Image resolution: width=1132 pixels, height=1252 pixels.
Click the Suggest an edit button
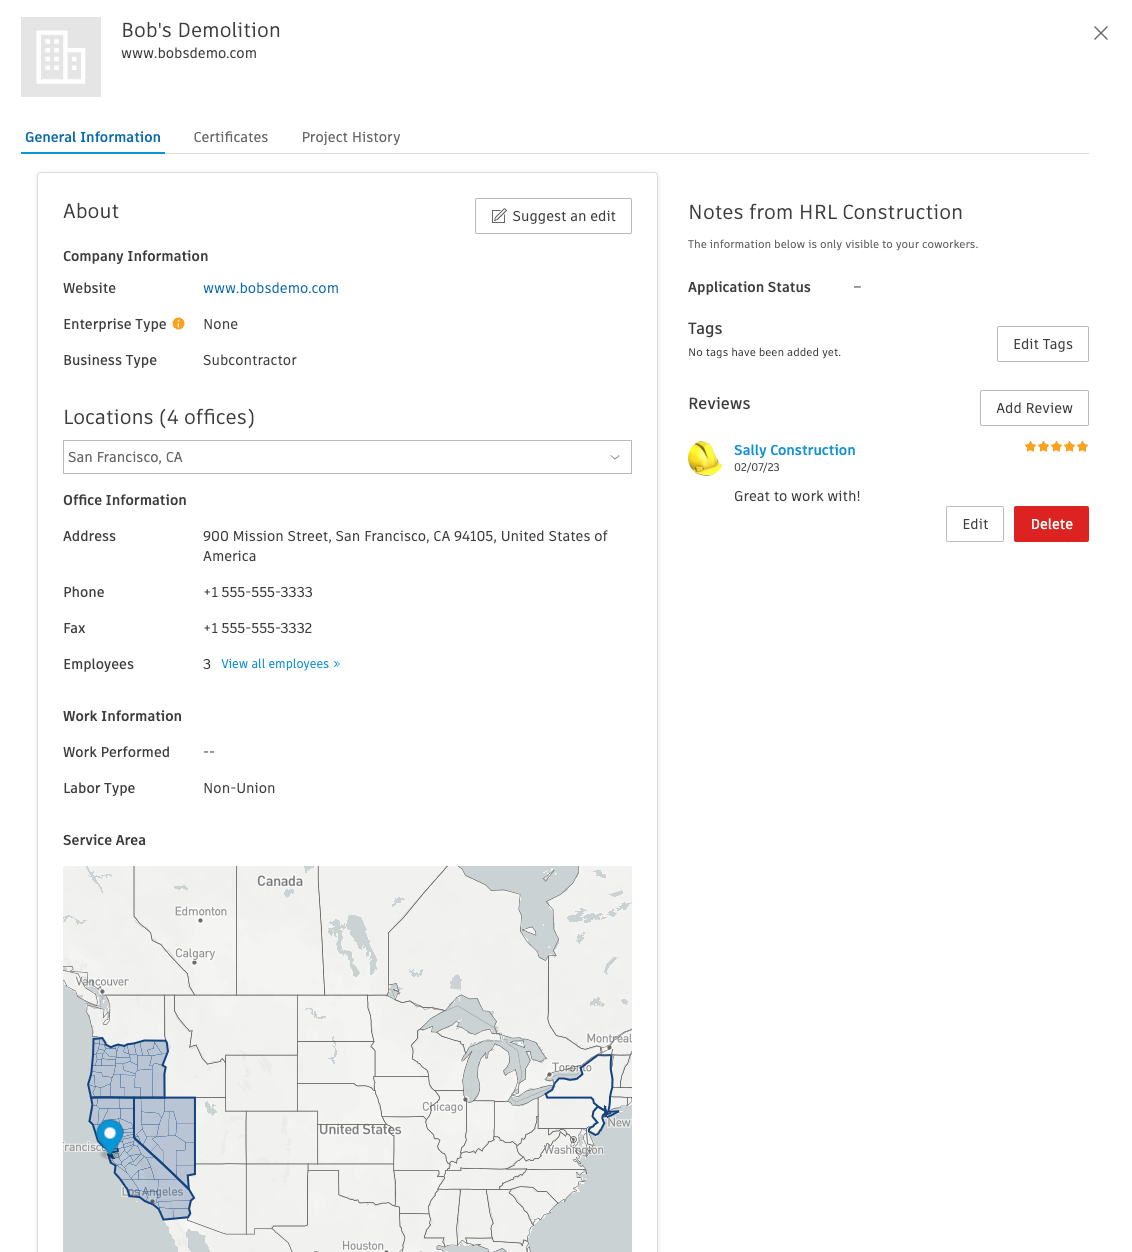(x=553, y=216)
